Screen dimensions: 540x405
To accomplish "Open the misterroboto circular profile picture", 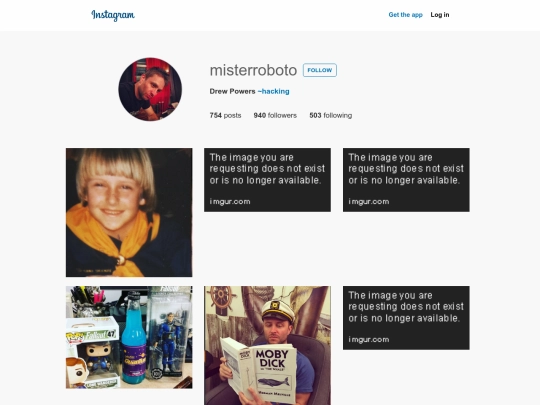I will pyautogui.click(x=150, y=89).
